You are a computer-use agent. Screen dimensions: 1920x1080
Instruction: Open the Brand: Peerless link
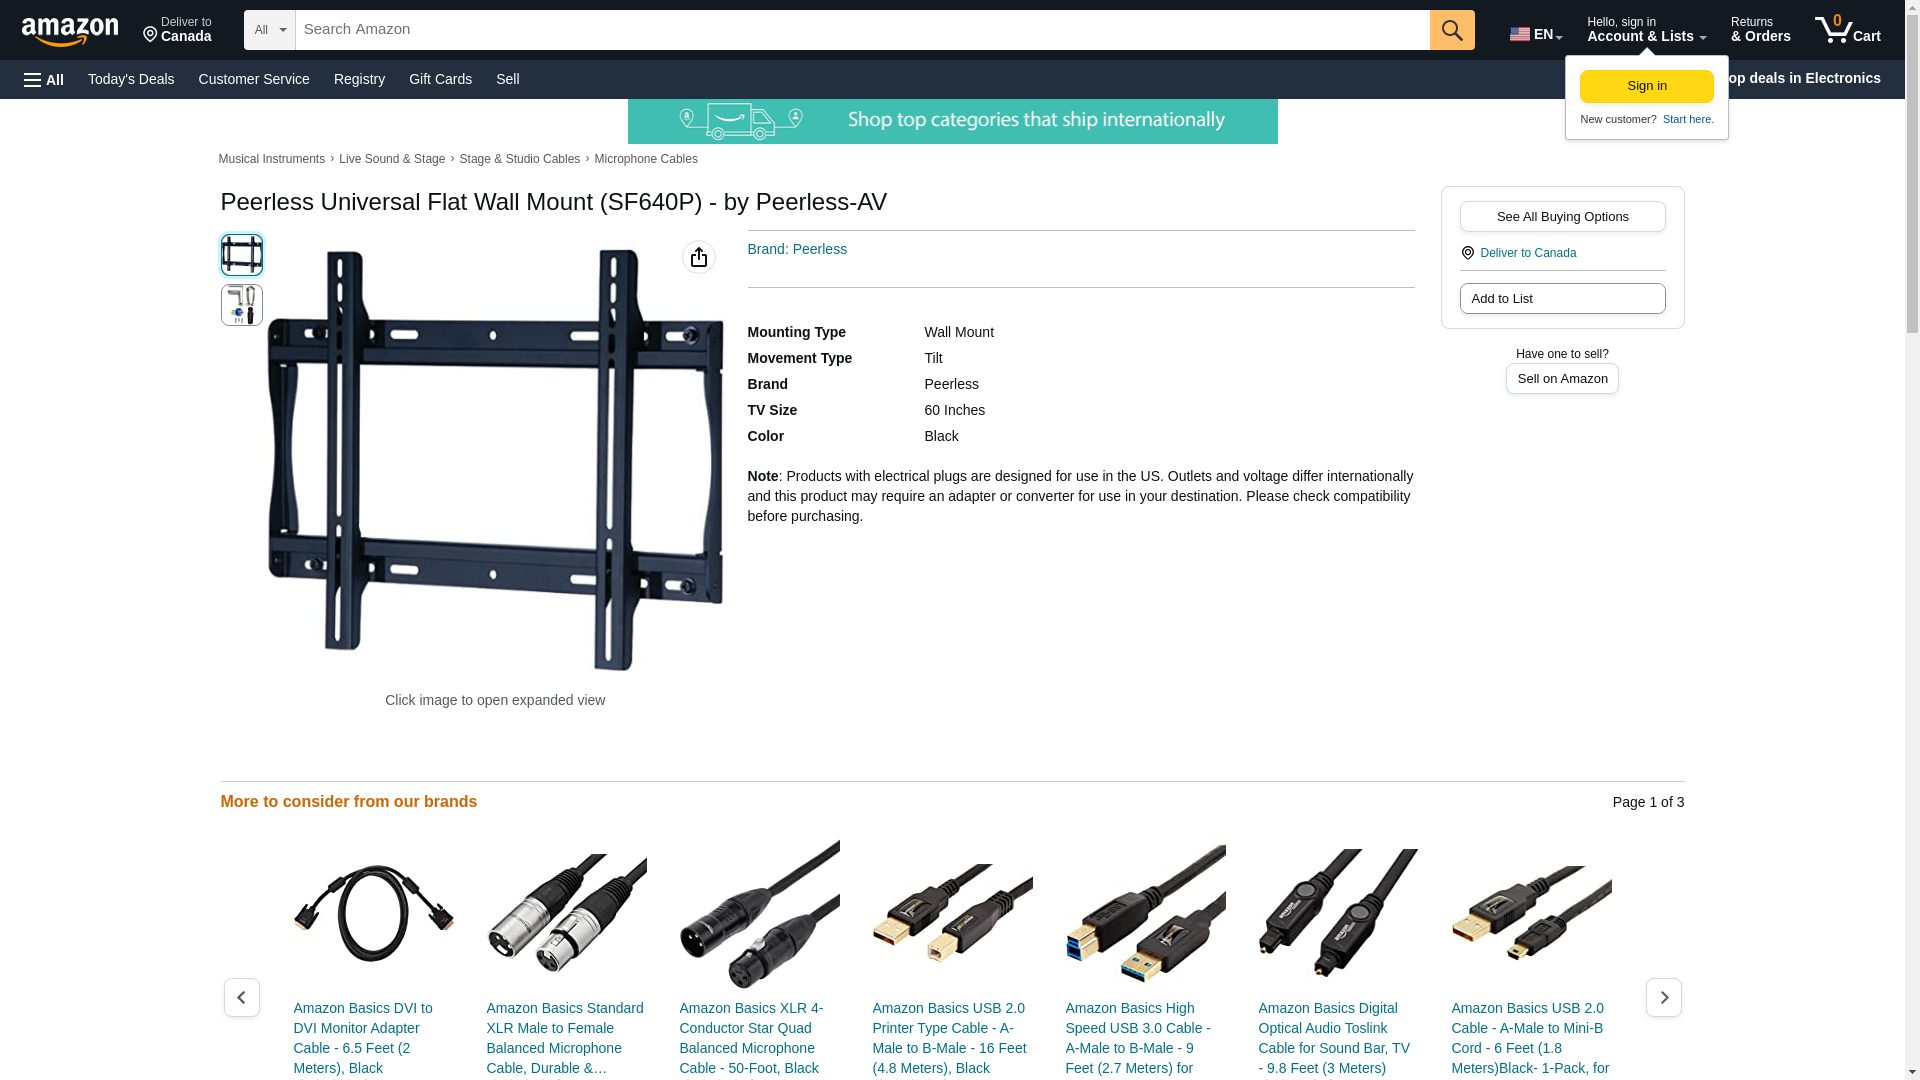(797, 249)
